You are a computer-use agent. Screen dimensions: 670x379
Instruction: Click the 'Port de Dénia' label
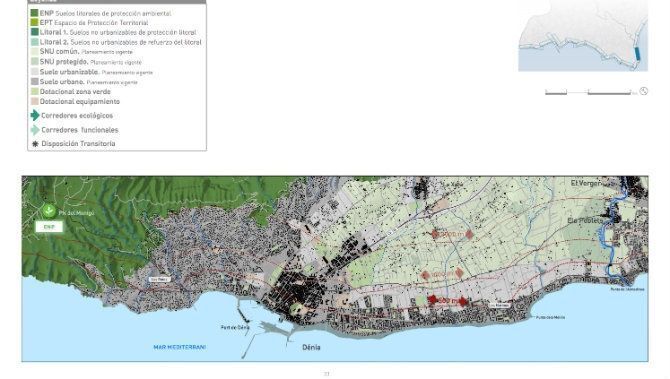pyautogui.click(x=235, y=327)
